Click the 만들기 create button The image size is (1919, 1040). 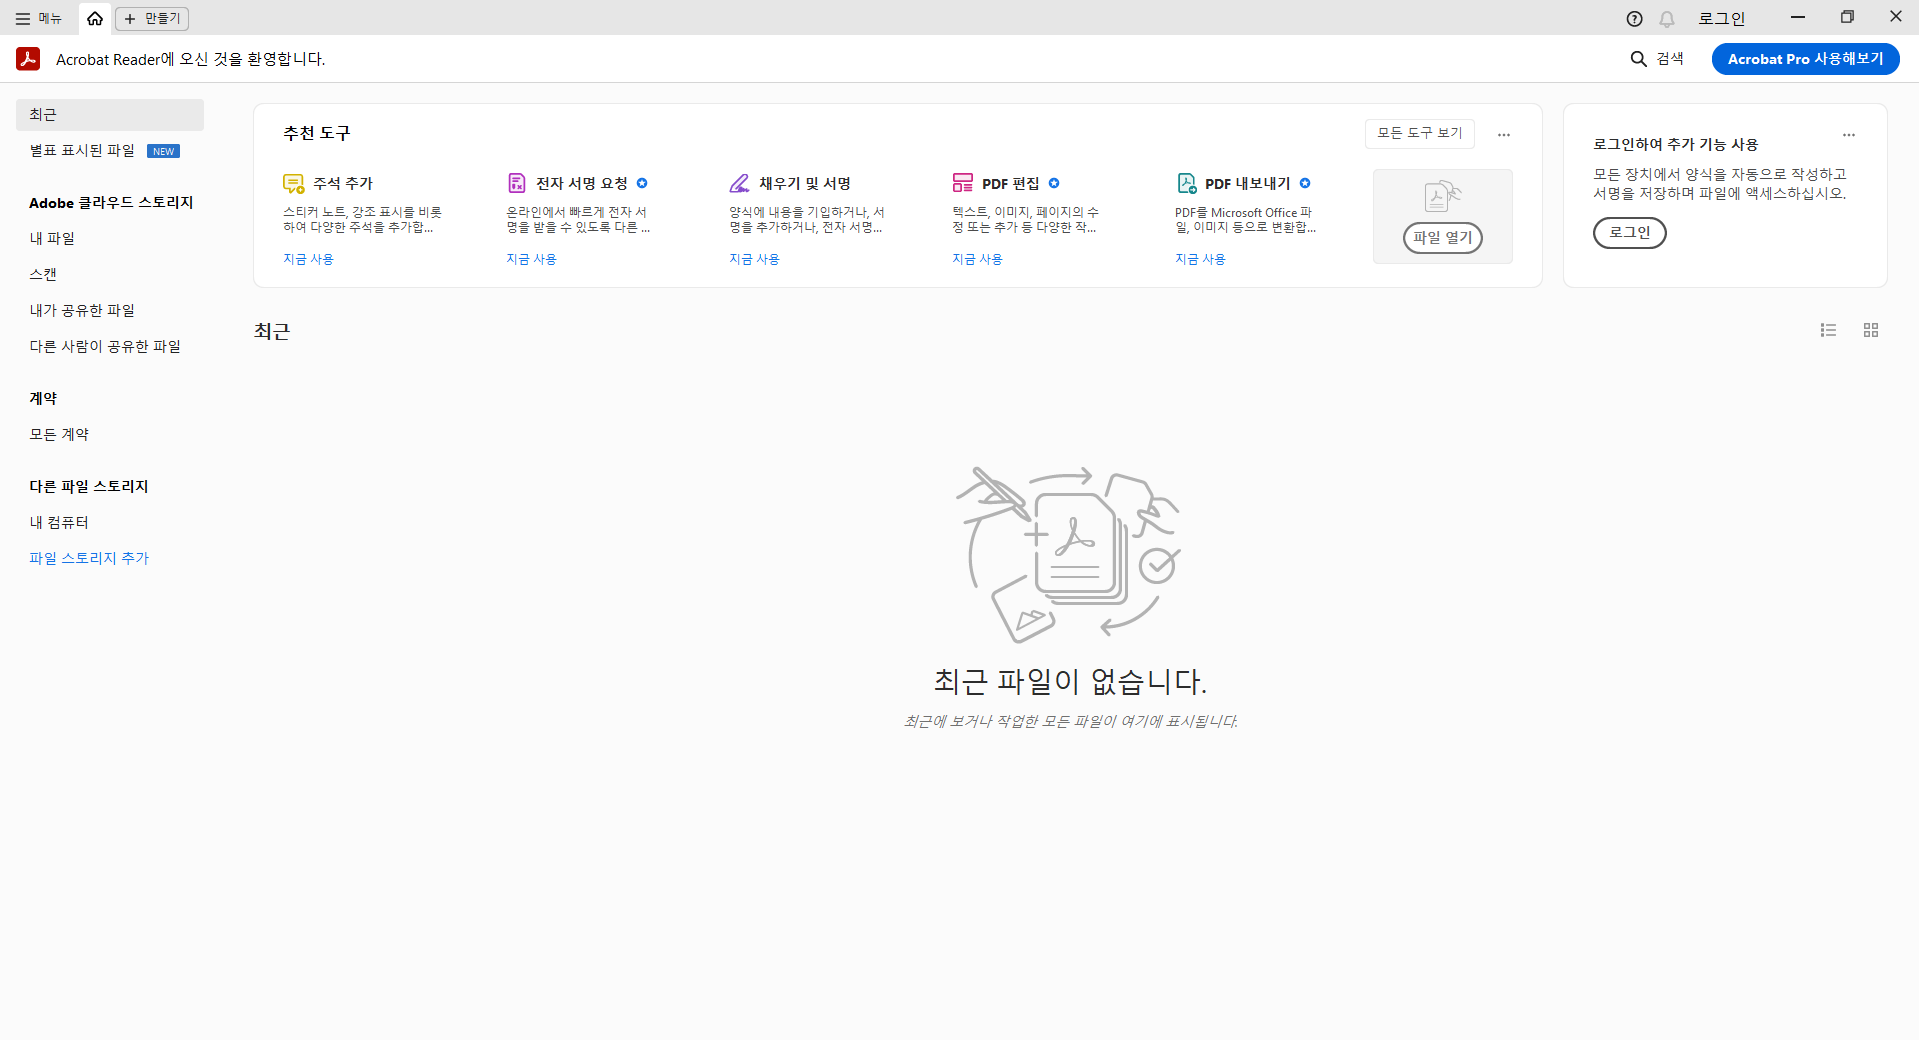click(x=152, y=18)
